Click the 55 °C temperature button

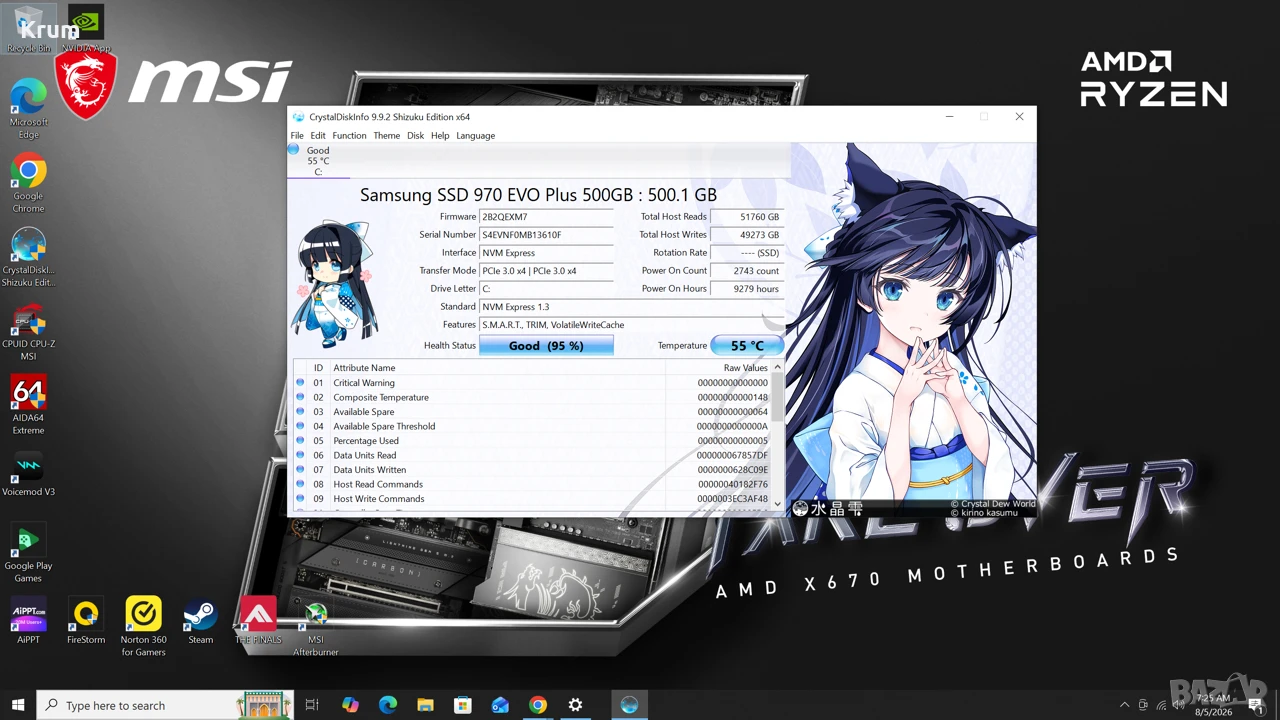tap(747, 346)
